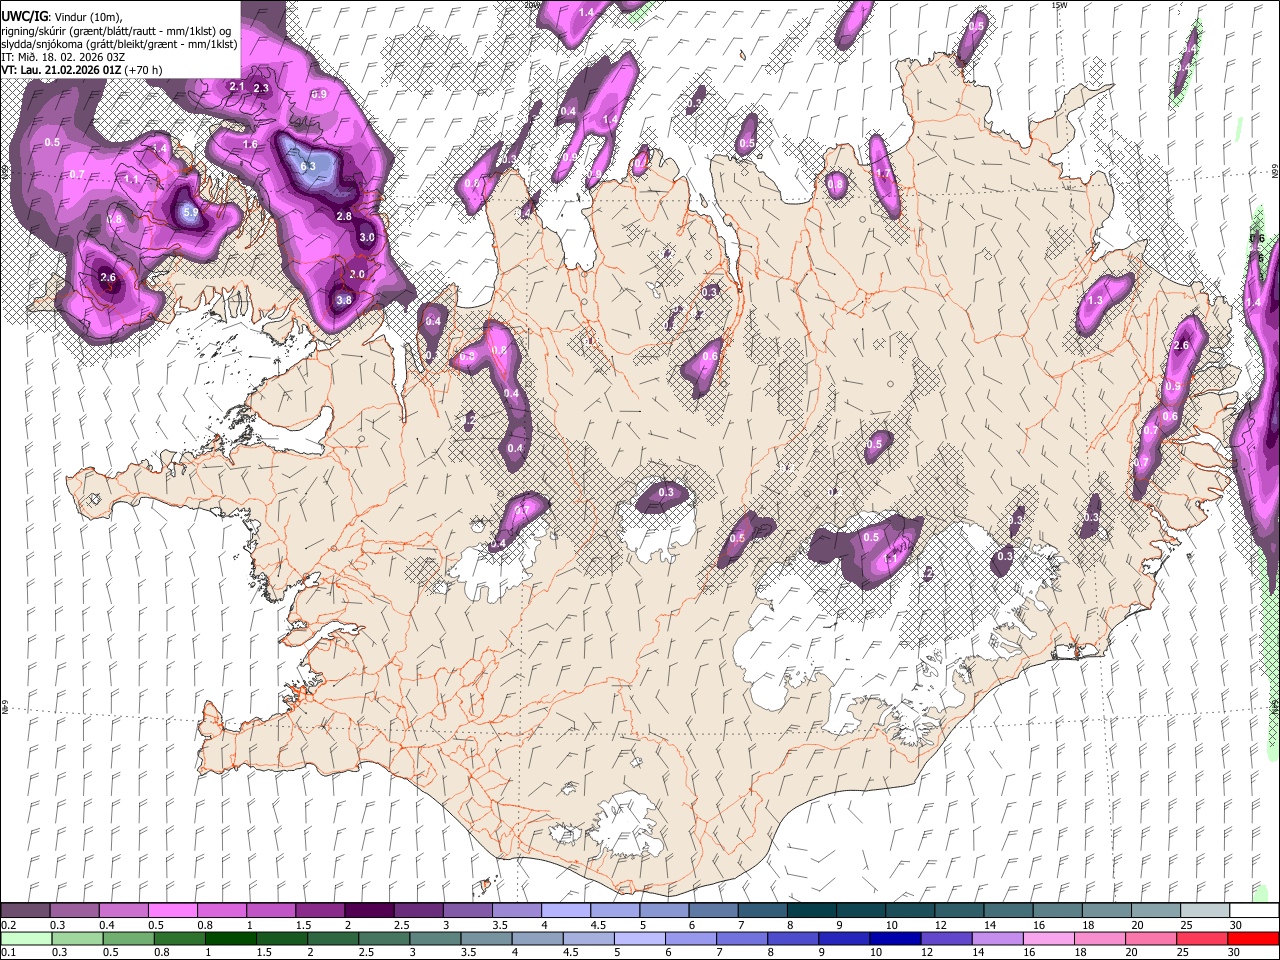This screenshot has width=1280, height=960.
Task: Click the 'VT: Lau. 21.02.2026 01Z' valid time
Action: point(62,70)
